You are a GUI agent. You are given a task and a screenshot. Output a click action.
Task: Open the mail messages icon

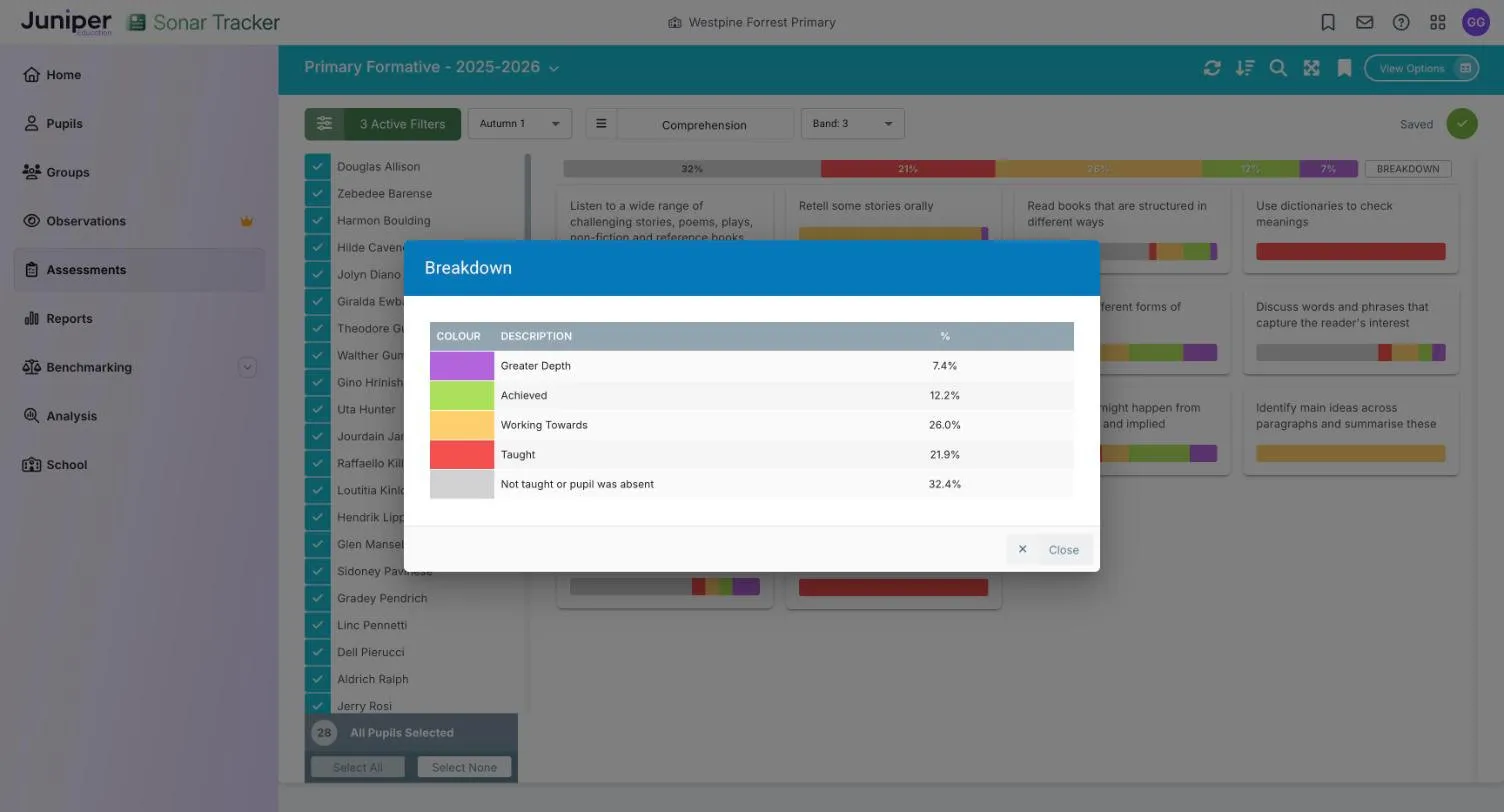1364,22
